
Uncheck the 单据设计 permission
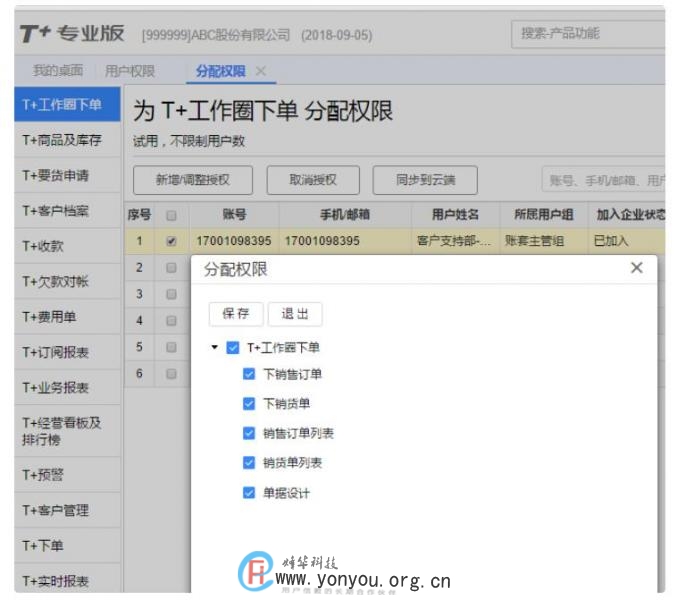249,492
